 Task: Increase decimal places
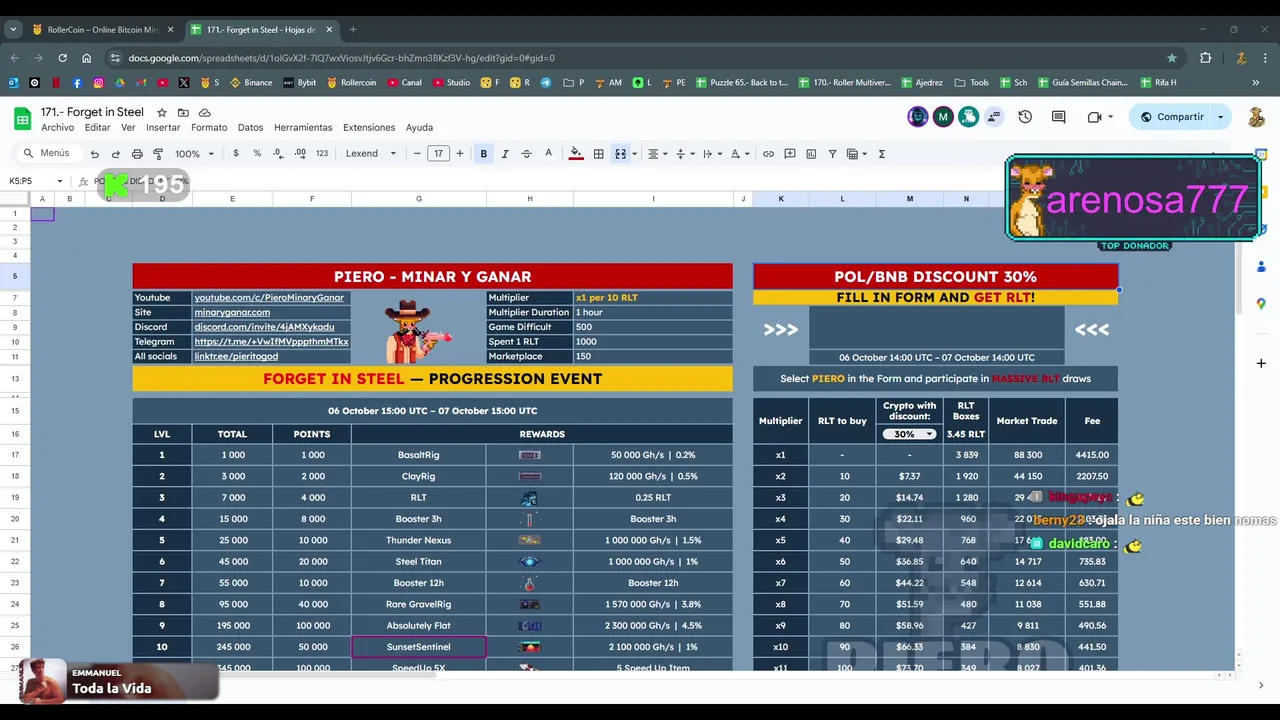click(300, 154)
